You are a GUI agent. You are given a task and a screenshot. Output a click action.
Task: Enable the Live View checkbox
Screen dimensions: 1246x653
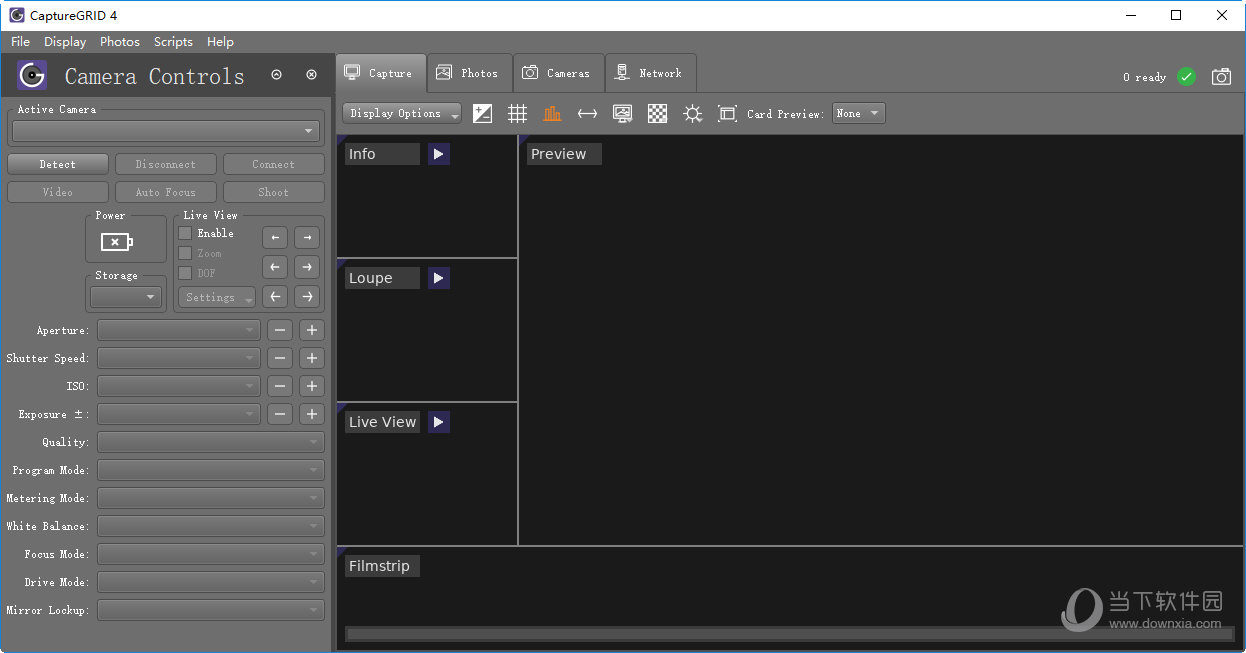(185, 233)
